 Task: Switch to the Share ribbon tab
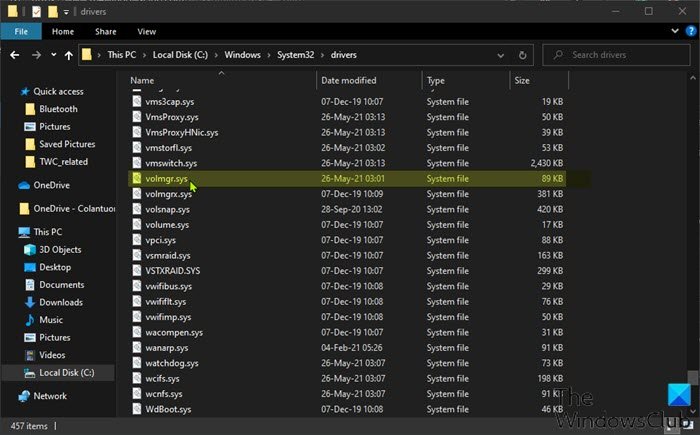click(x=104, y=31)
